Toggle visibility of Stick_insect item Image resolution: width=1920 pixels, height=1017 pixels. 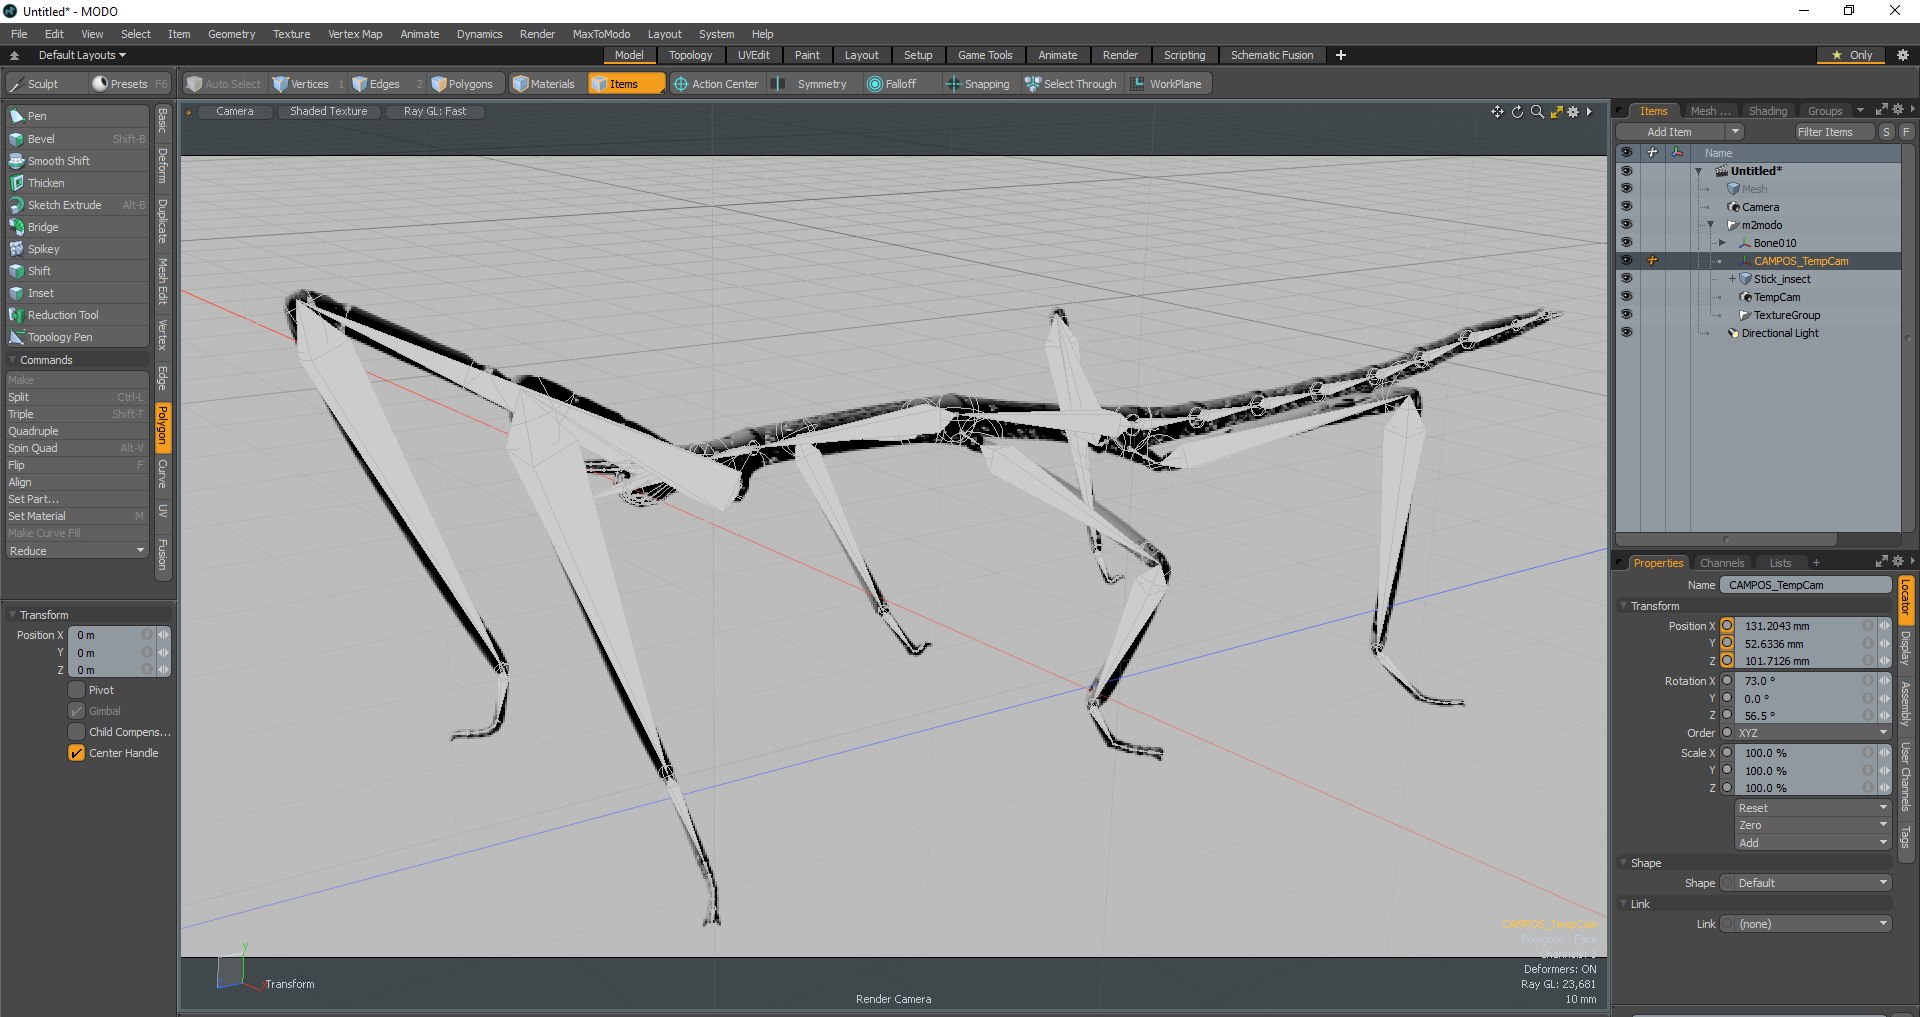(x=1626, y=279)
